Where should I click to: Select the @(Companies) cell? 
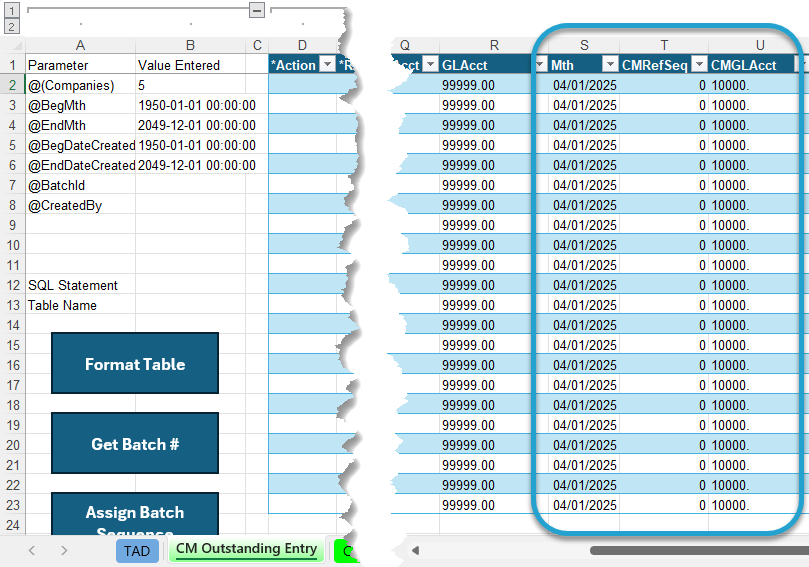[80, 85]
